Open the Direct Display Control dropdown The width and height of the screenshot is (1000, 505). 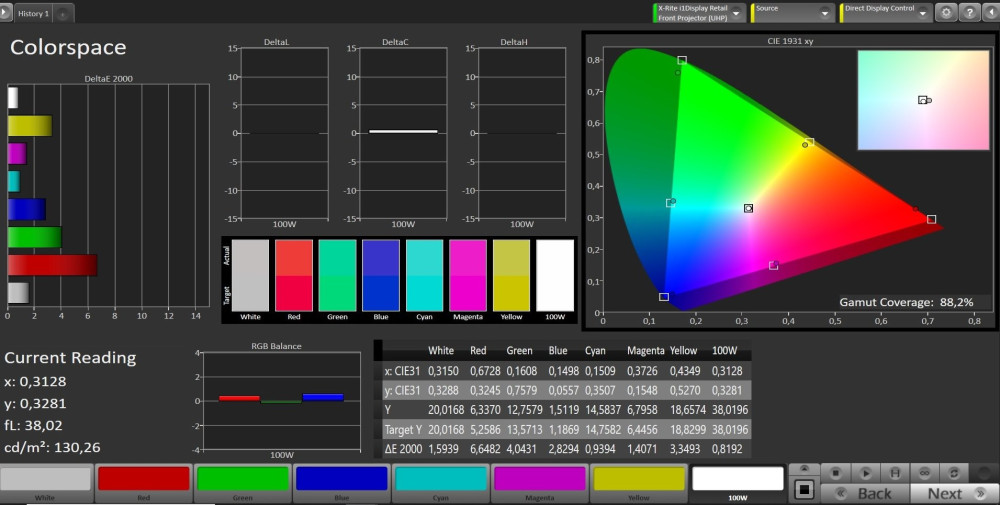923,13
